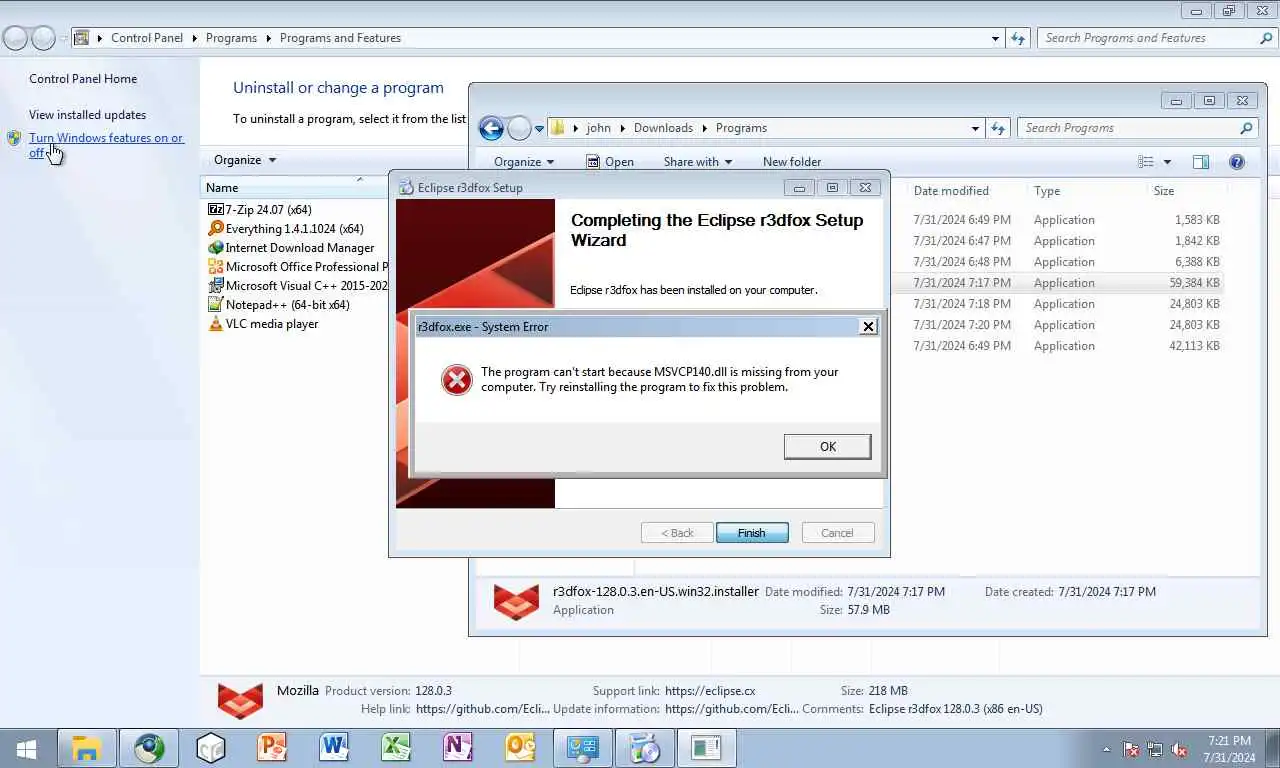Select the 7-Zip 24.07 (x64) icon
This screenshot has width=1280, height=768.
point(216,210)
